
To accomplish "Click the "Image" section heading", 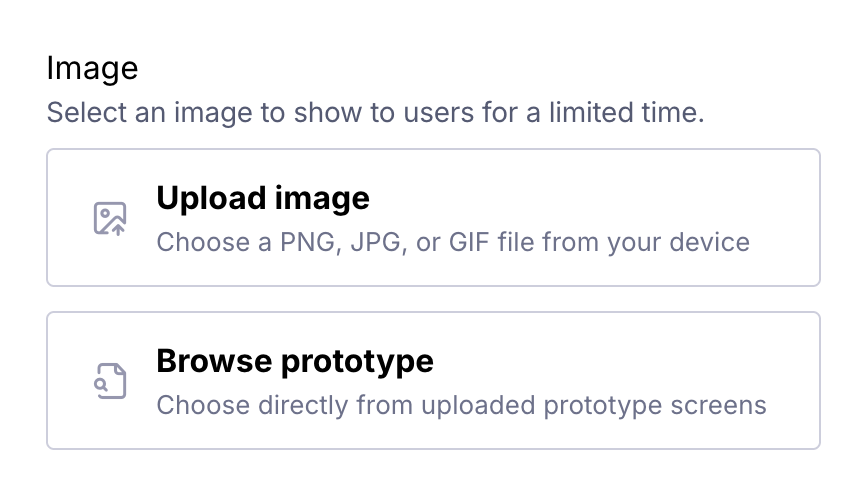I will point(92,69).
